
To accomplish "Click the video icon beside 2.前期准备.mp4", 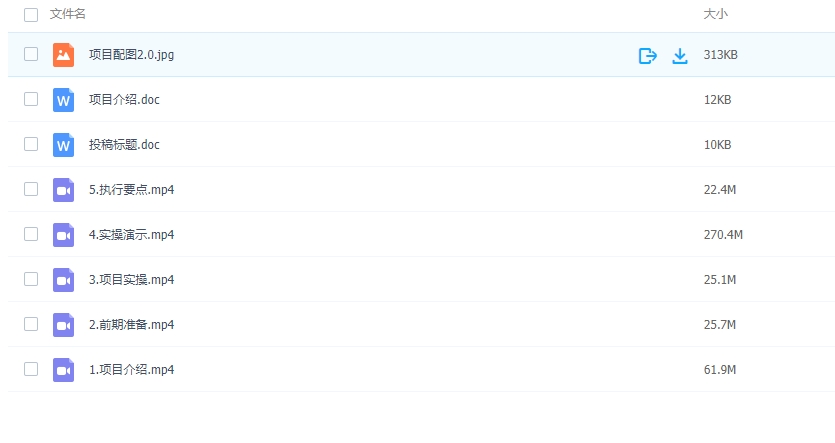I will [x=64, y=325].
